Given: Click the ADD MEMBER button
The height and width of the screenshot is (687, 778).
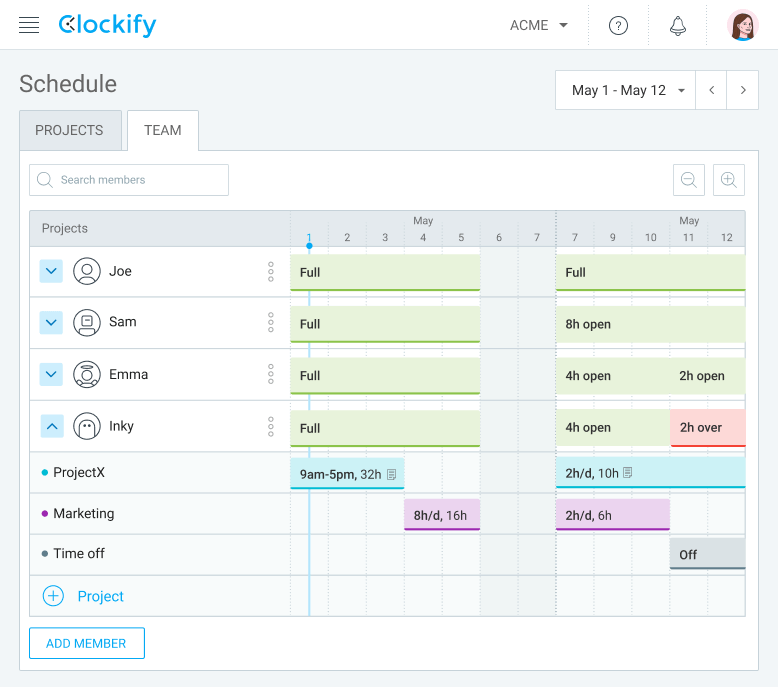Looking at the screenshot, I should point(87,643).
